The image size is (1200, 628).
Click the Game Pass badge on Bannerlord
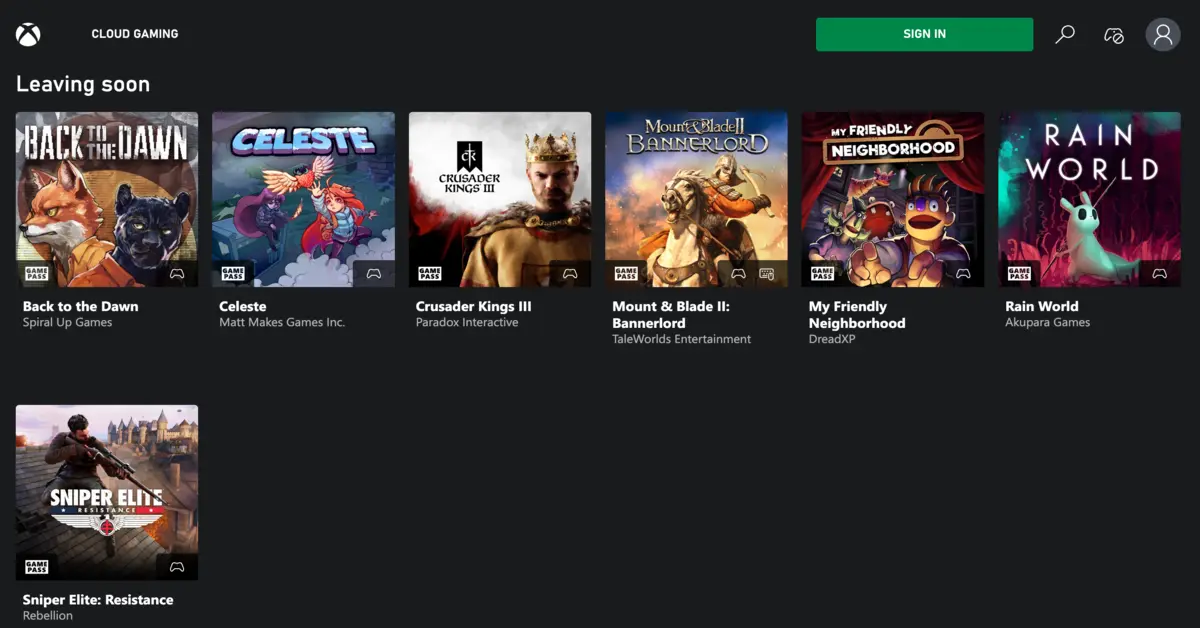(626, 273)
